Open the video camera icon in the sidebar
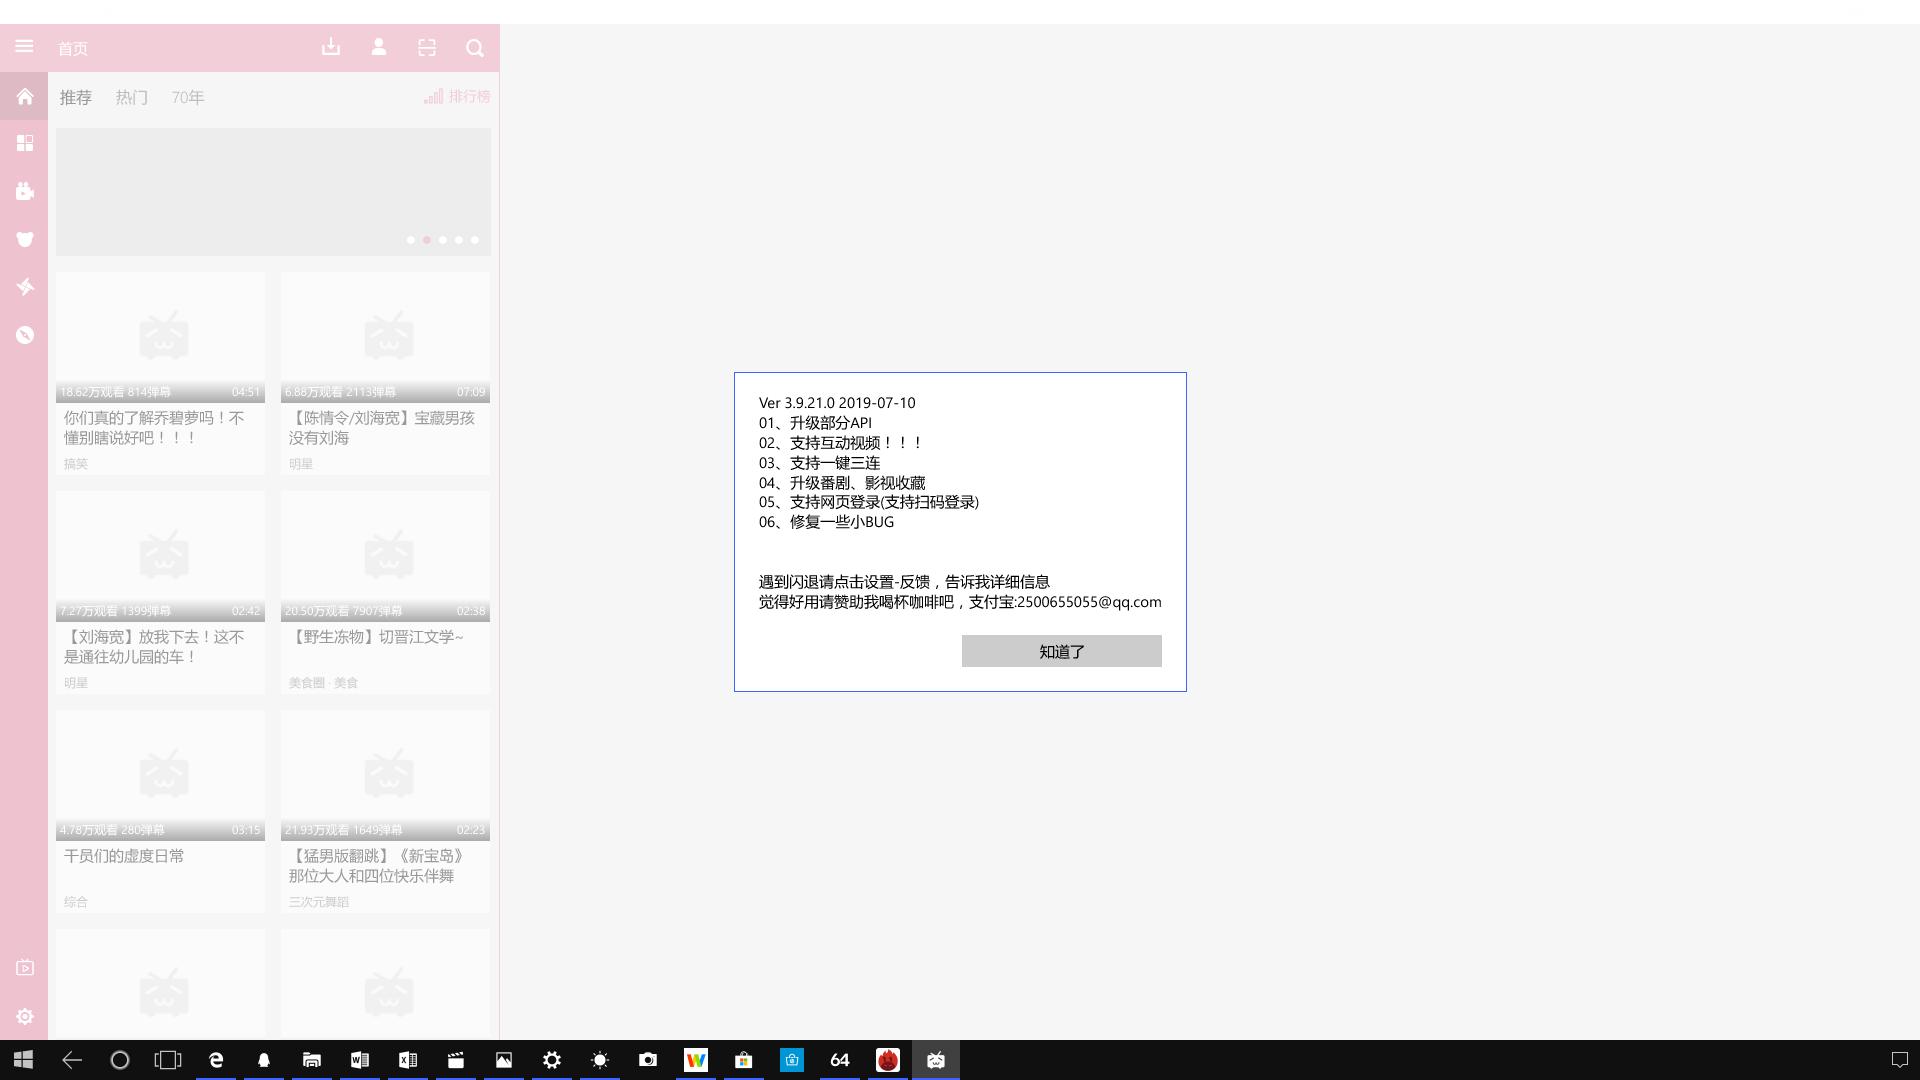 coord(25,191)
